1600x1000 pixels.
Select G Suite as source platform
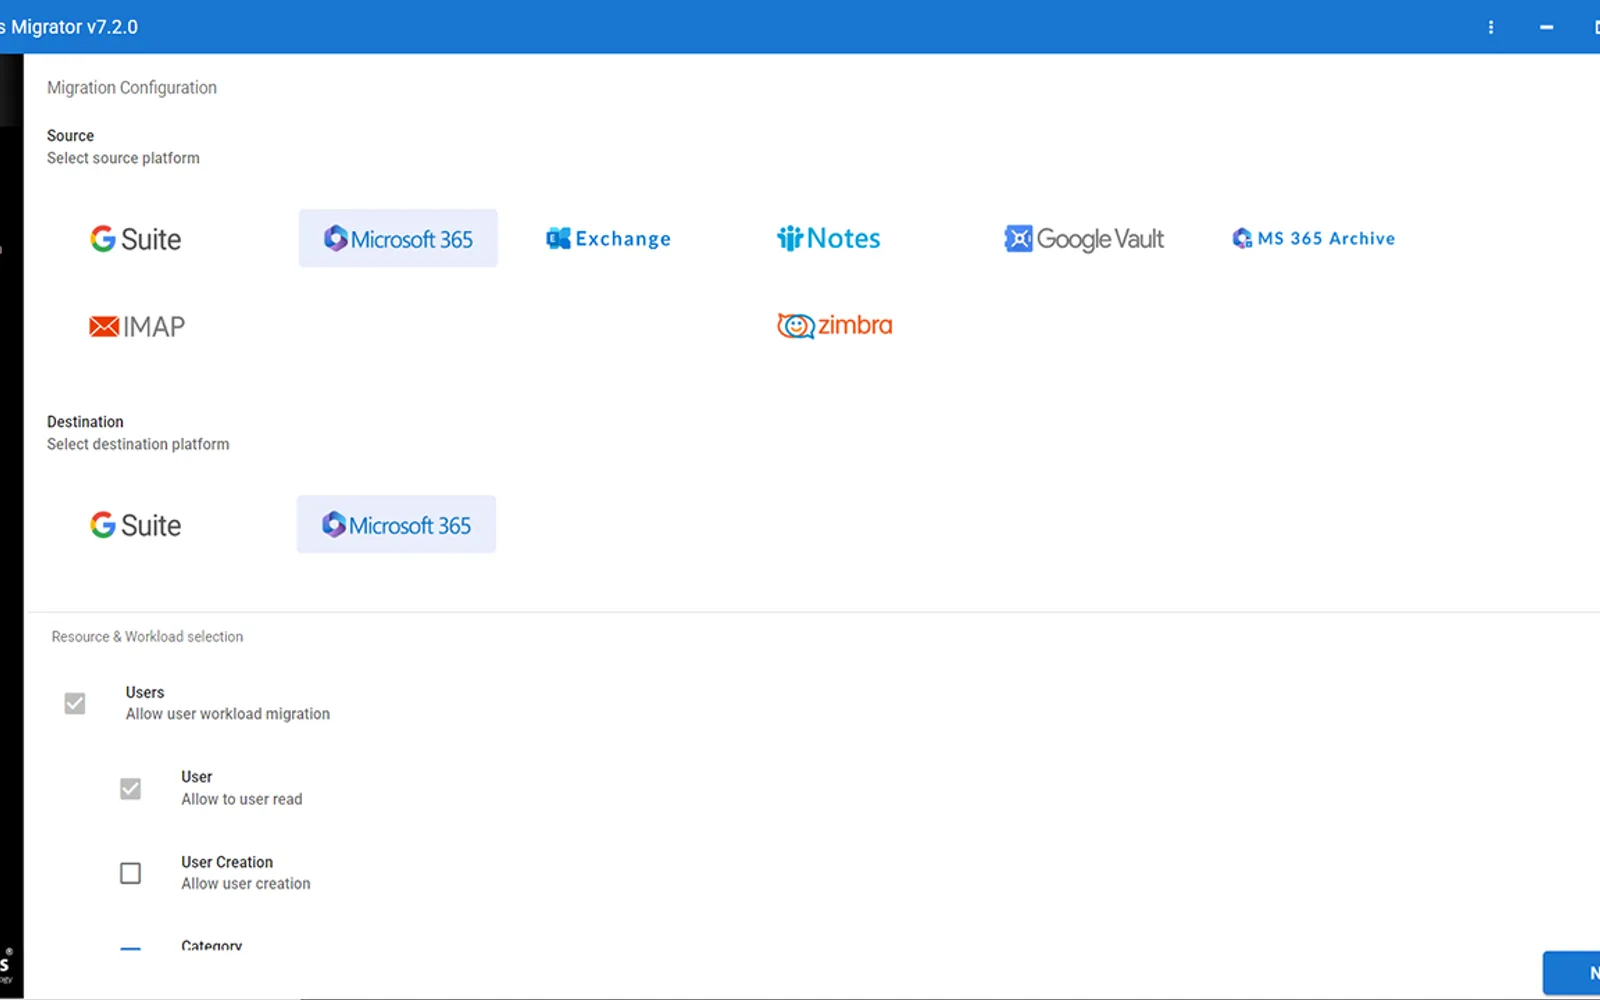(x=136, y=239)
